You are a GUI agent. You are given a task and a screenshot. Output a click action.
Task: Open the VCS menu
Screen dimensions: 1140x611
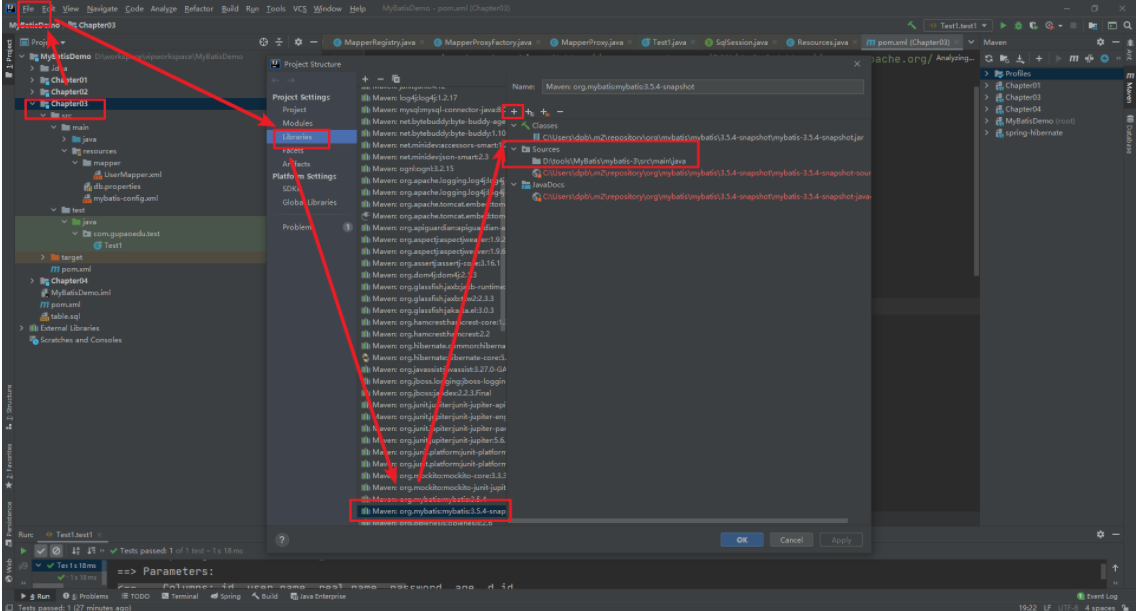click(x=300, y=9)
